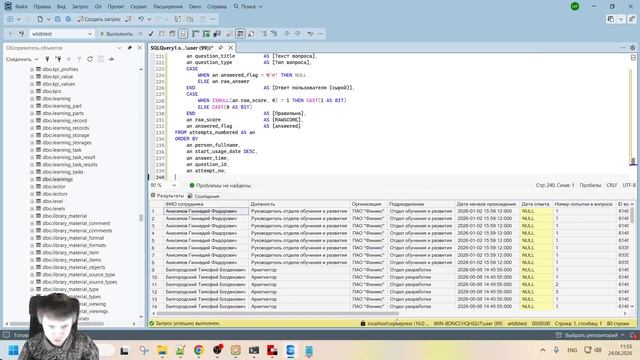640x360 pixels.
Task: Click Object Explorer disconnect icon
Action: pos(58,59)
